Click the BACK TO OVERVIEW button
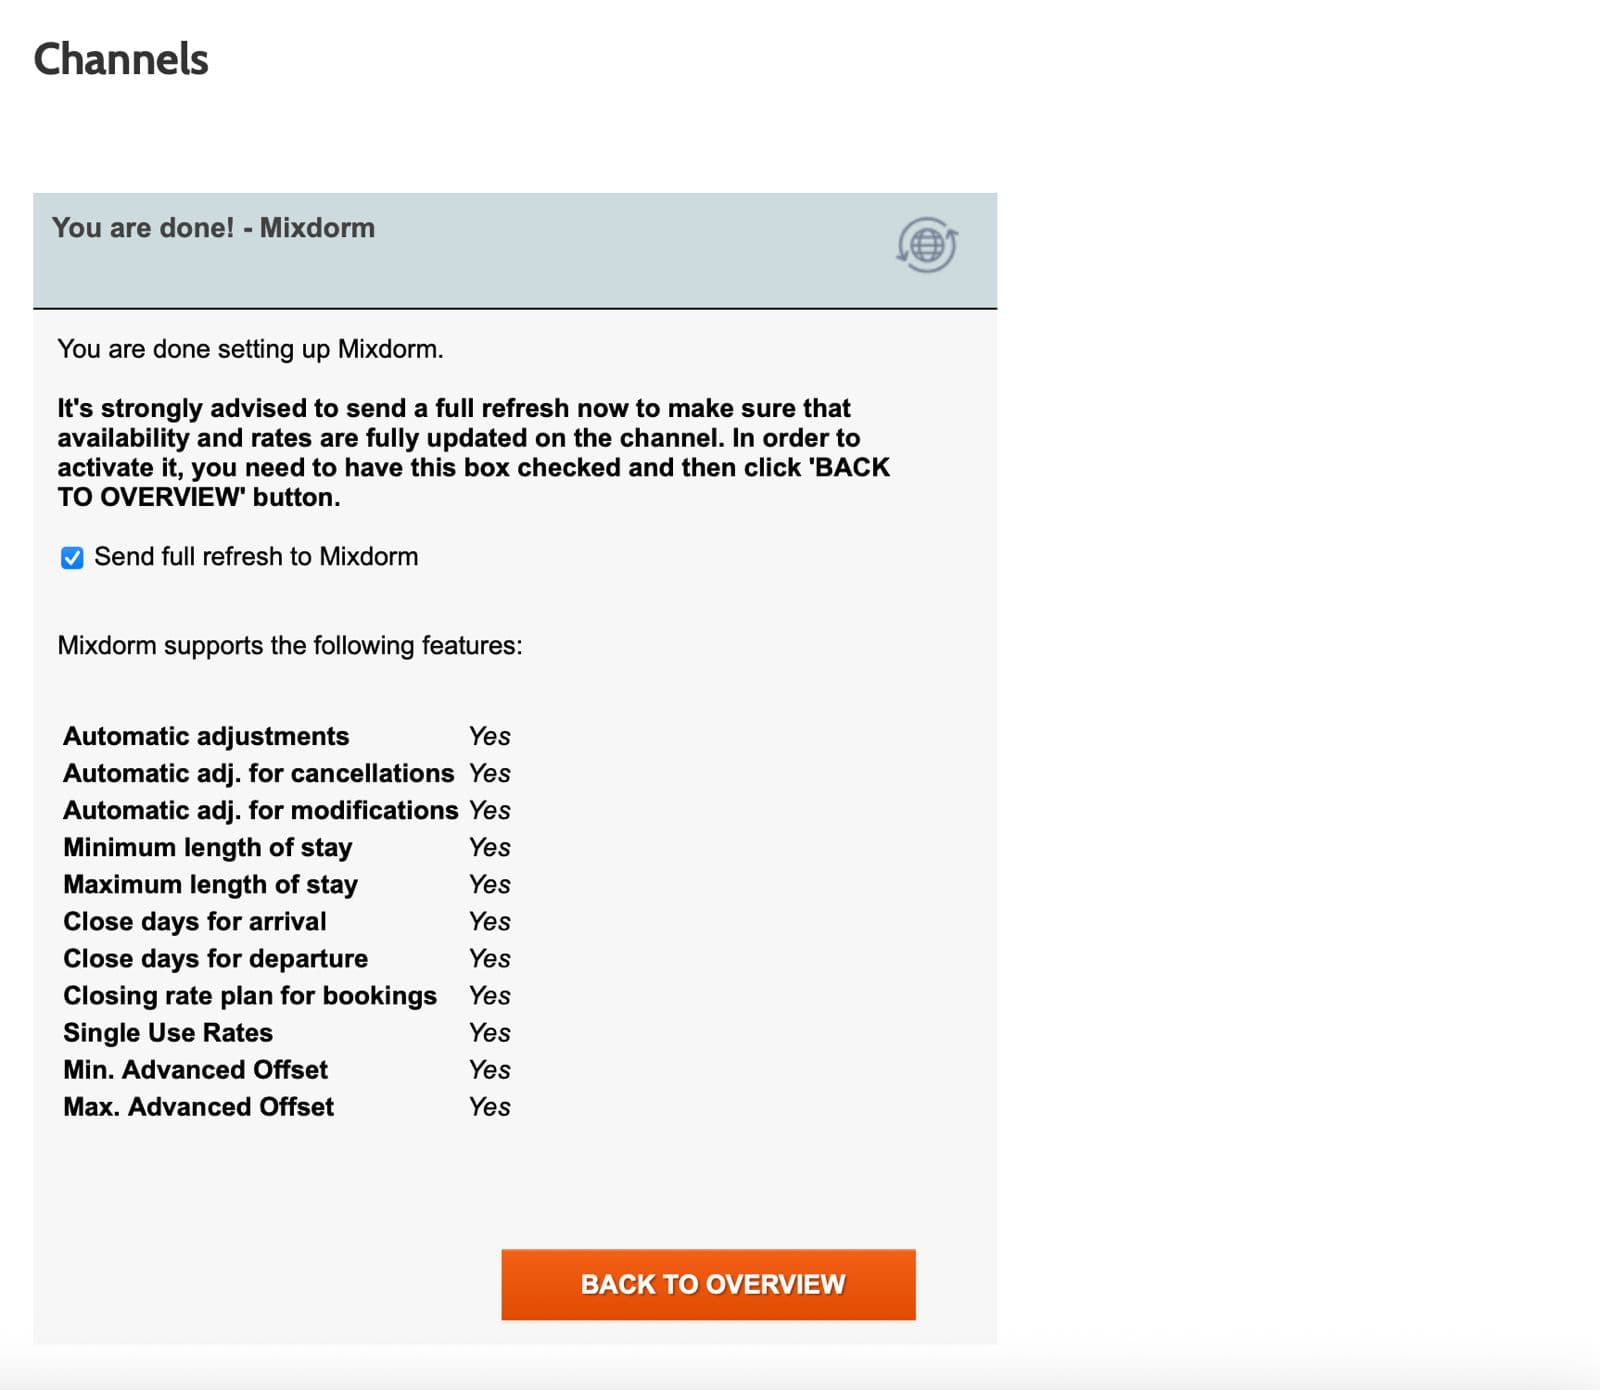Image resolution: width=1600 pixels, height=1390 pixels. [x=708, y=1284]
